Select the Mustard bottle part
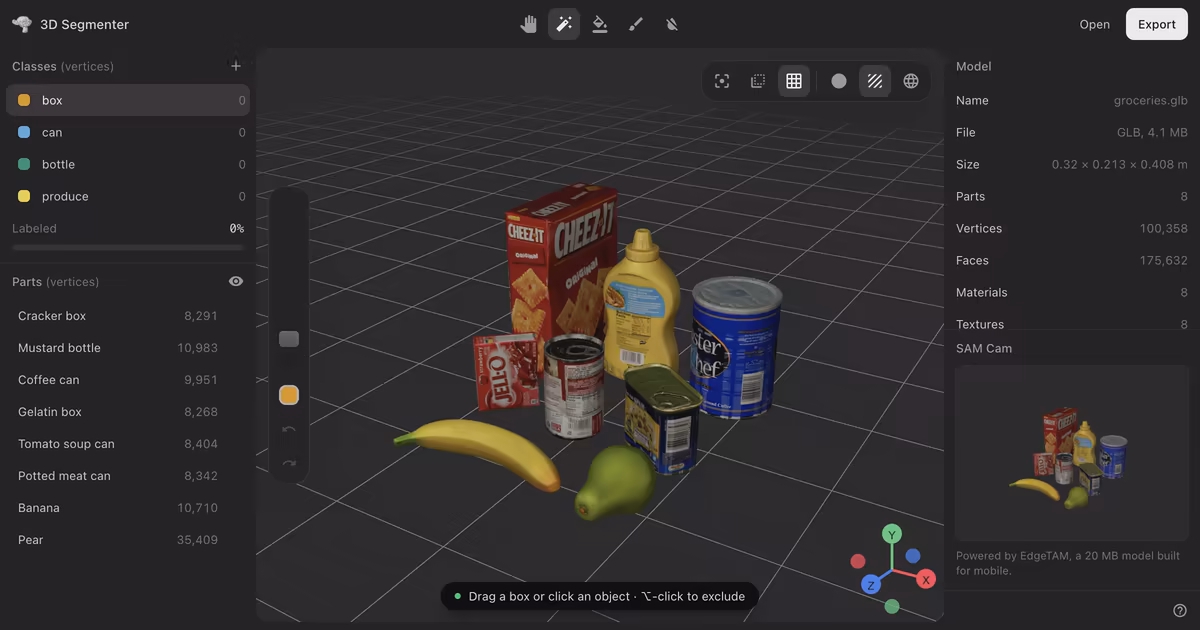The height and width of the screenshot is (630, 1200). click(x=128, y=348)
